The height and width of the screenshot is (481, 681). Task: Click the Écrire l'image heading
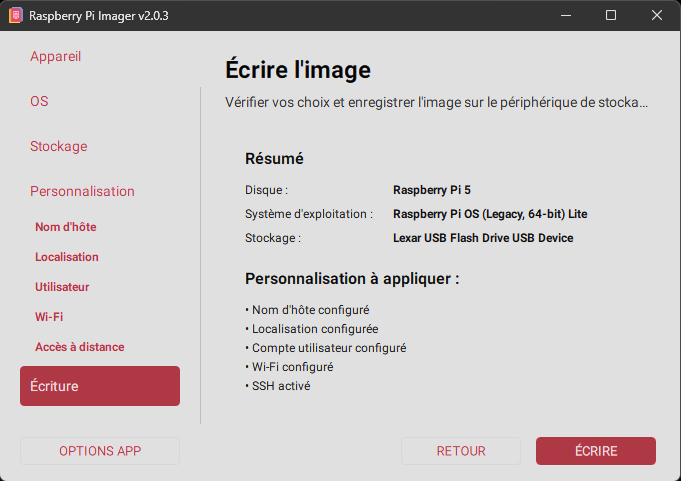point(298,69)
